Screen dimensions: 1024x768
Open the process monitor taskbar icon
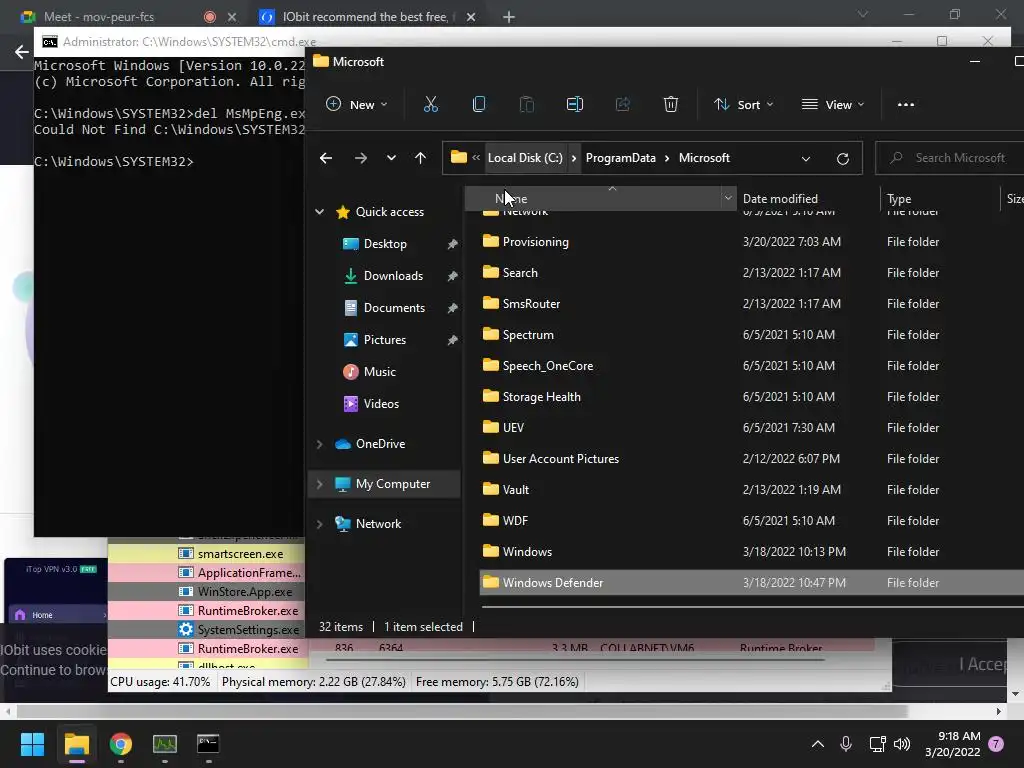[x=165, y=744]
